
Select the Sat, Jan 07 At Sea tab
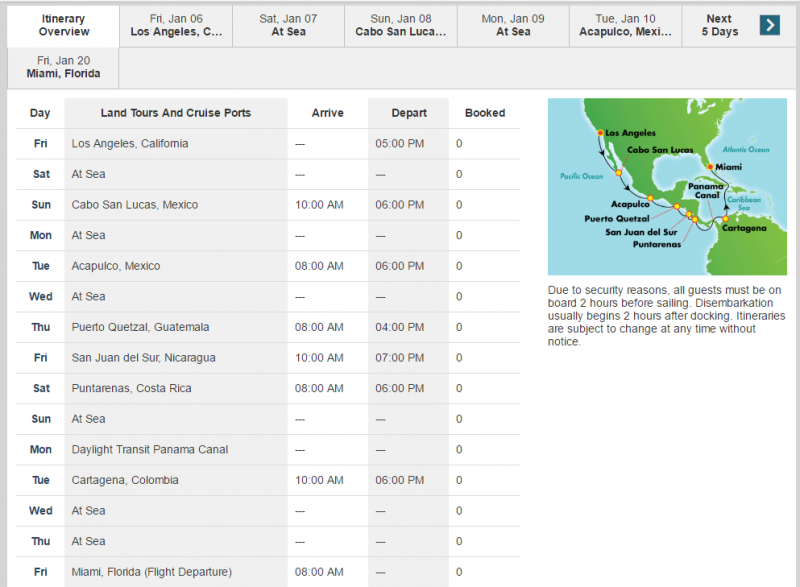pos(288,26)
